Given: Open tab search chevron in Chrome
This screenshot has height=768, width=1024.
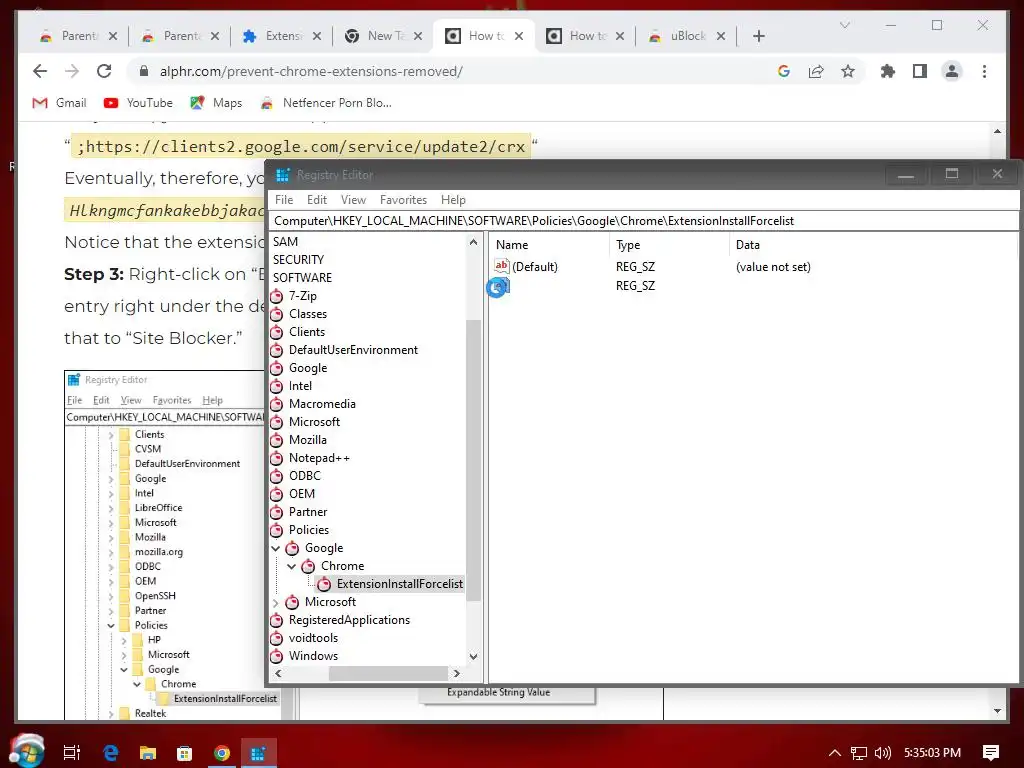Looking at the screenshot, I should pyautogui.click(x=844, y=25).
